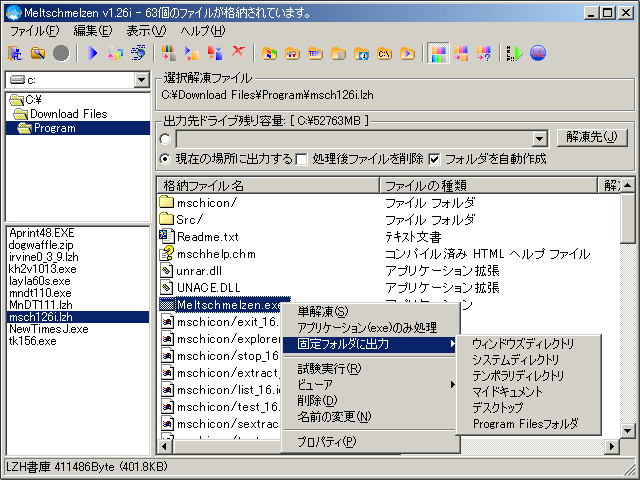
Task: Click the color bars with question mark icon
Action: [x=484, y=53]
